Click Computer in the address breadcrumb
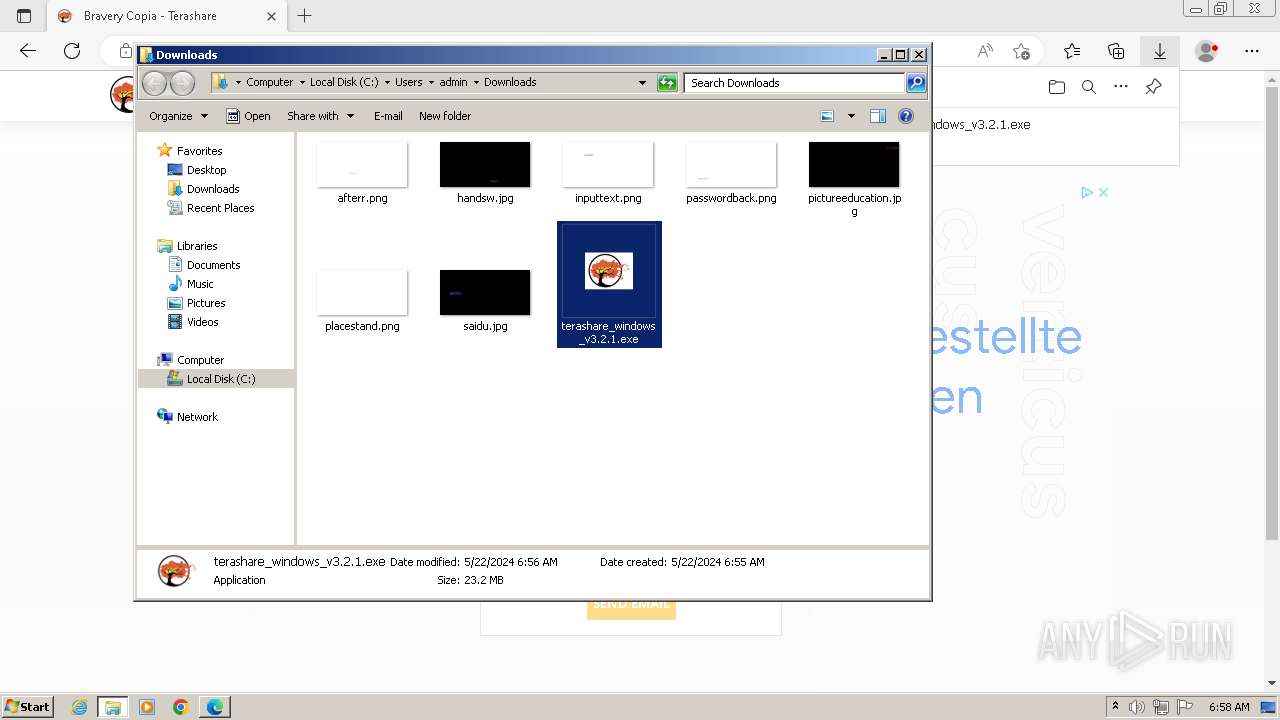 click(x=270, y=83)
